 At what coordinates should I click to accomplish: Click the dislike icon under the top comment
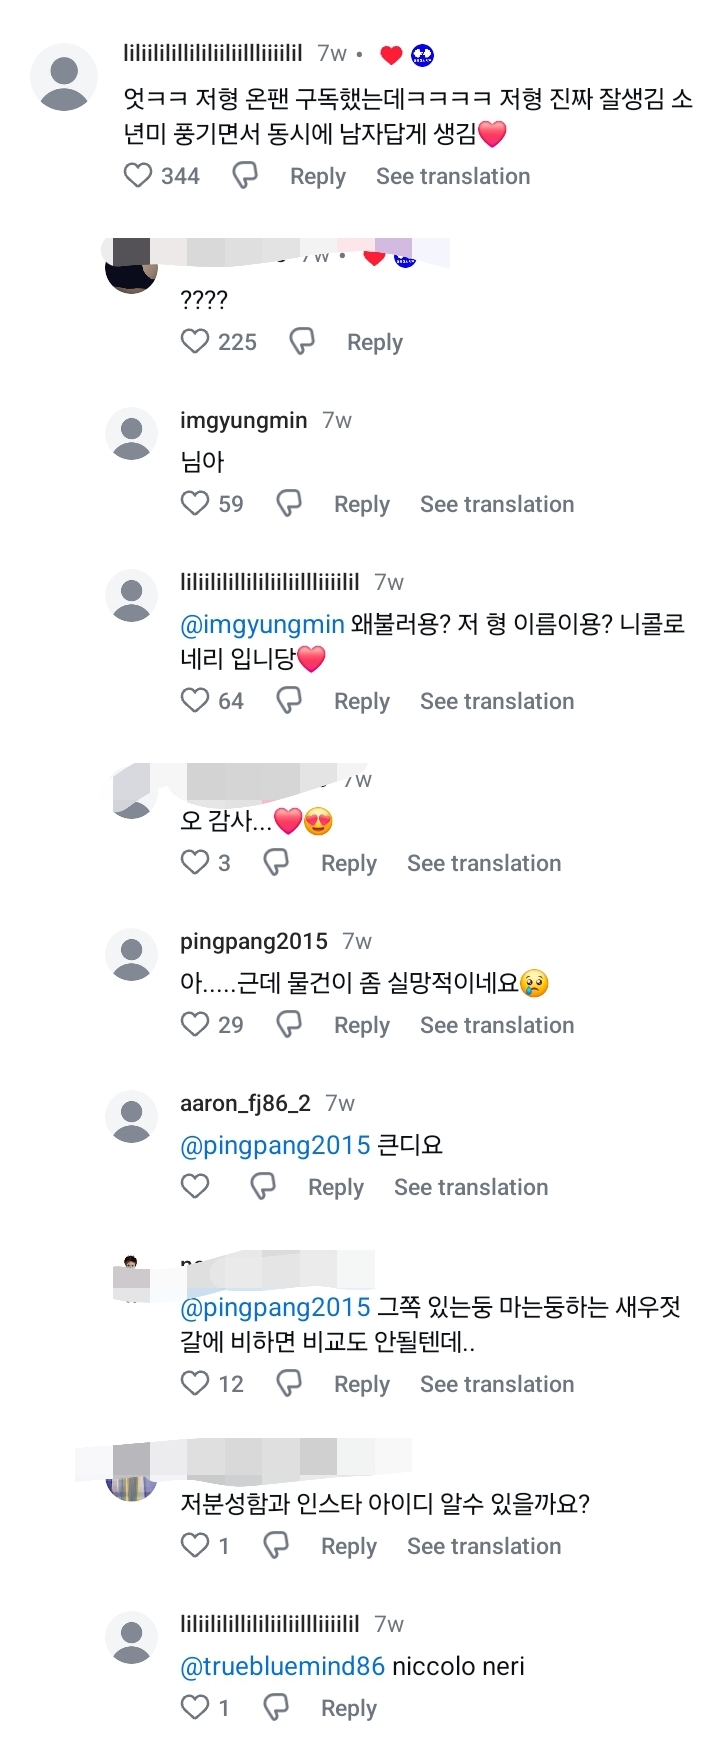click(x=243, y=175)
